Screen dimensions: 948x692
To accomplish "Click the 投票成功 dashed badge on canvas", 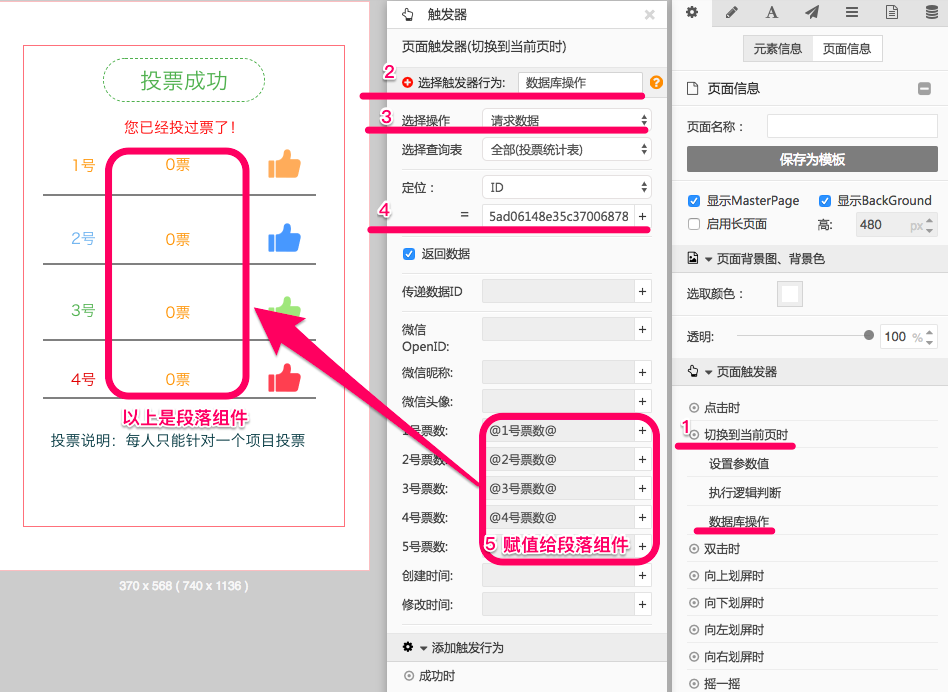I will 184,80.
